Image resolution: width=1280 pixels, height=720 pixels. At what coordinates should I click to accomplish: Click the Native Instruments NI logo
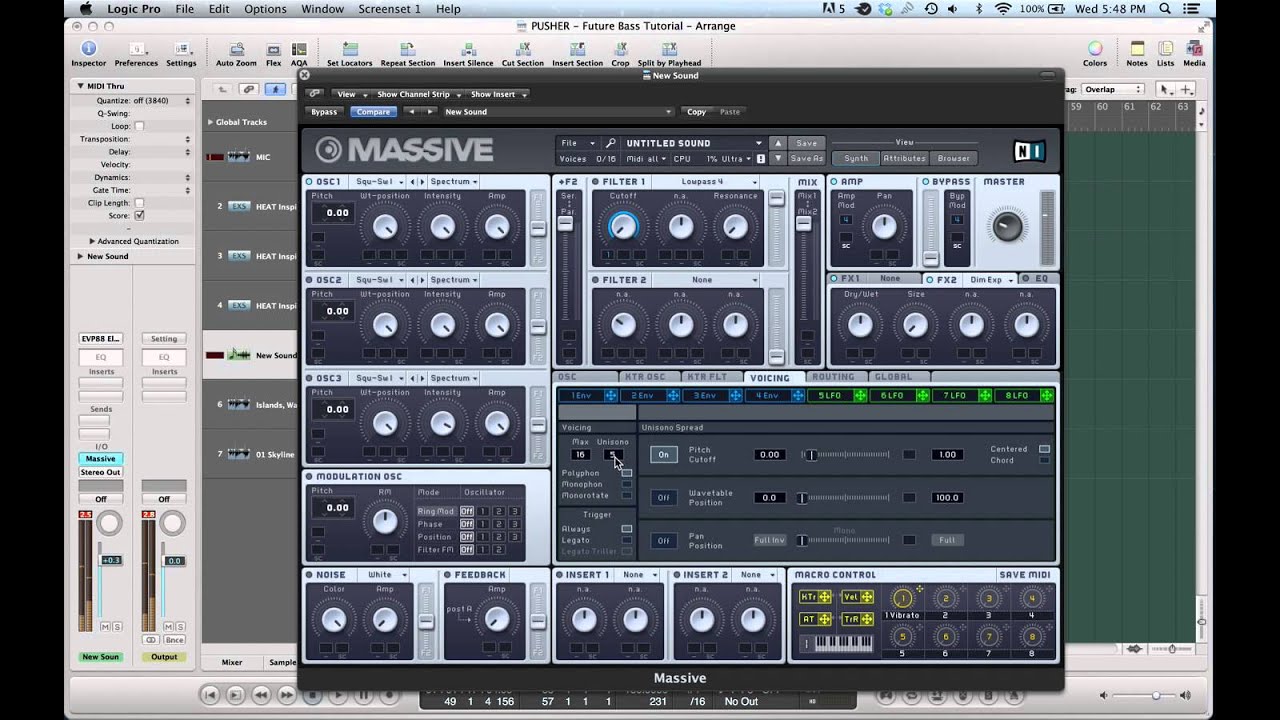pos(1028,151)
